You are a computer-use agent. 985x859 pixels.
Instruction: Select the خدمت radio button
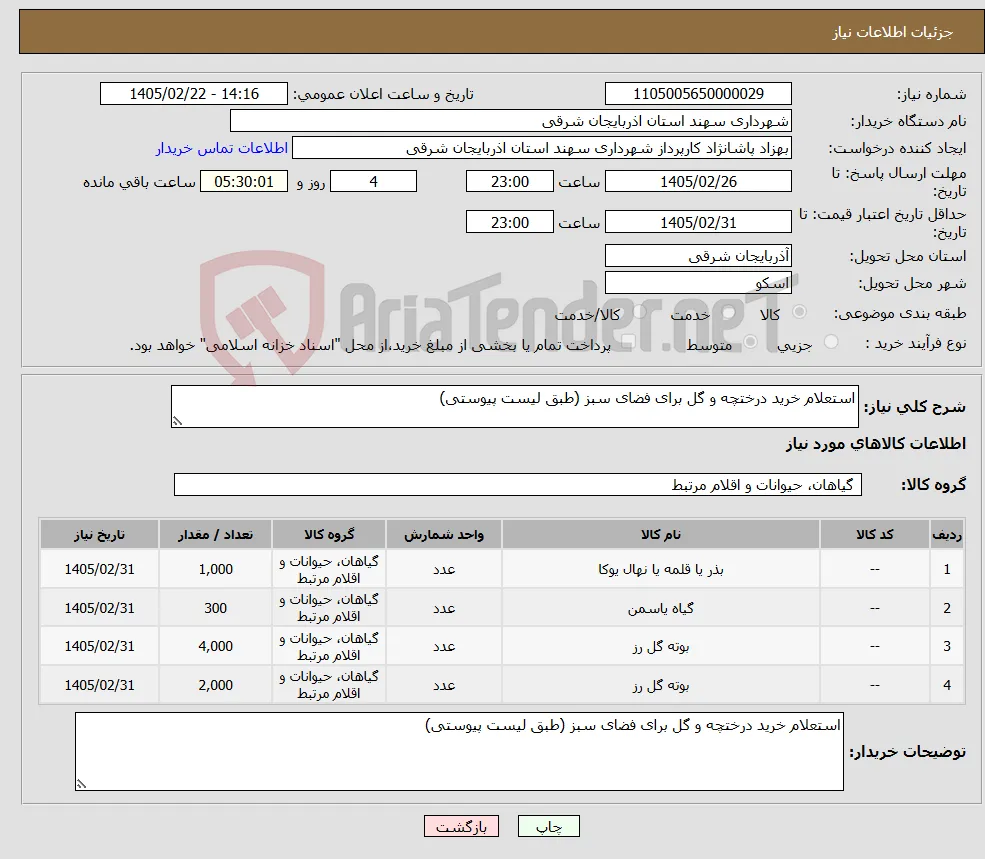click(x=728, y=312)
